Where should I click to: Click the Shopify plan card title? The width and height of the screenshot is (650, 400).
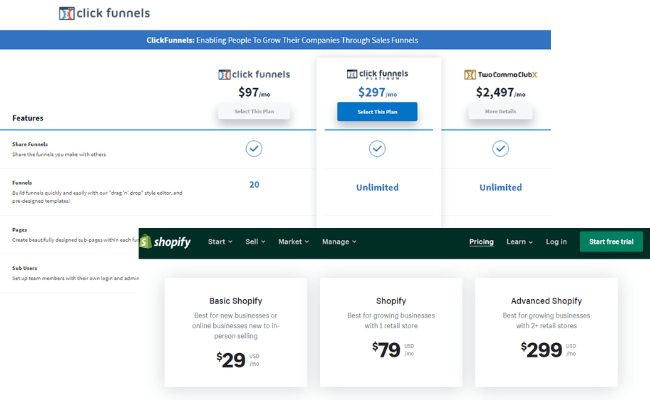coord(391,301)
